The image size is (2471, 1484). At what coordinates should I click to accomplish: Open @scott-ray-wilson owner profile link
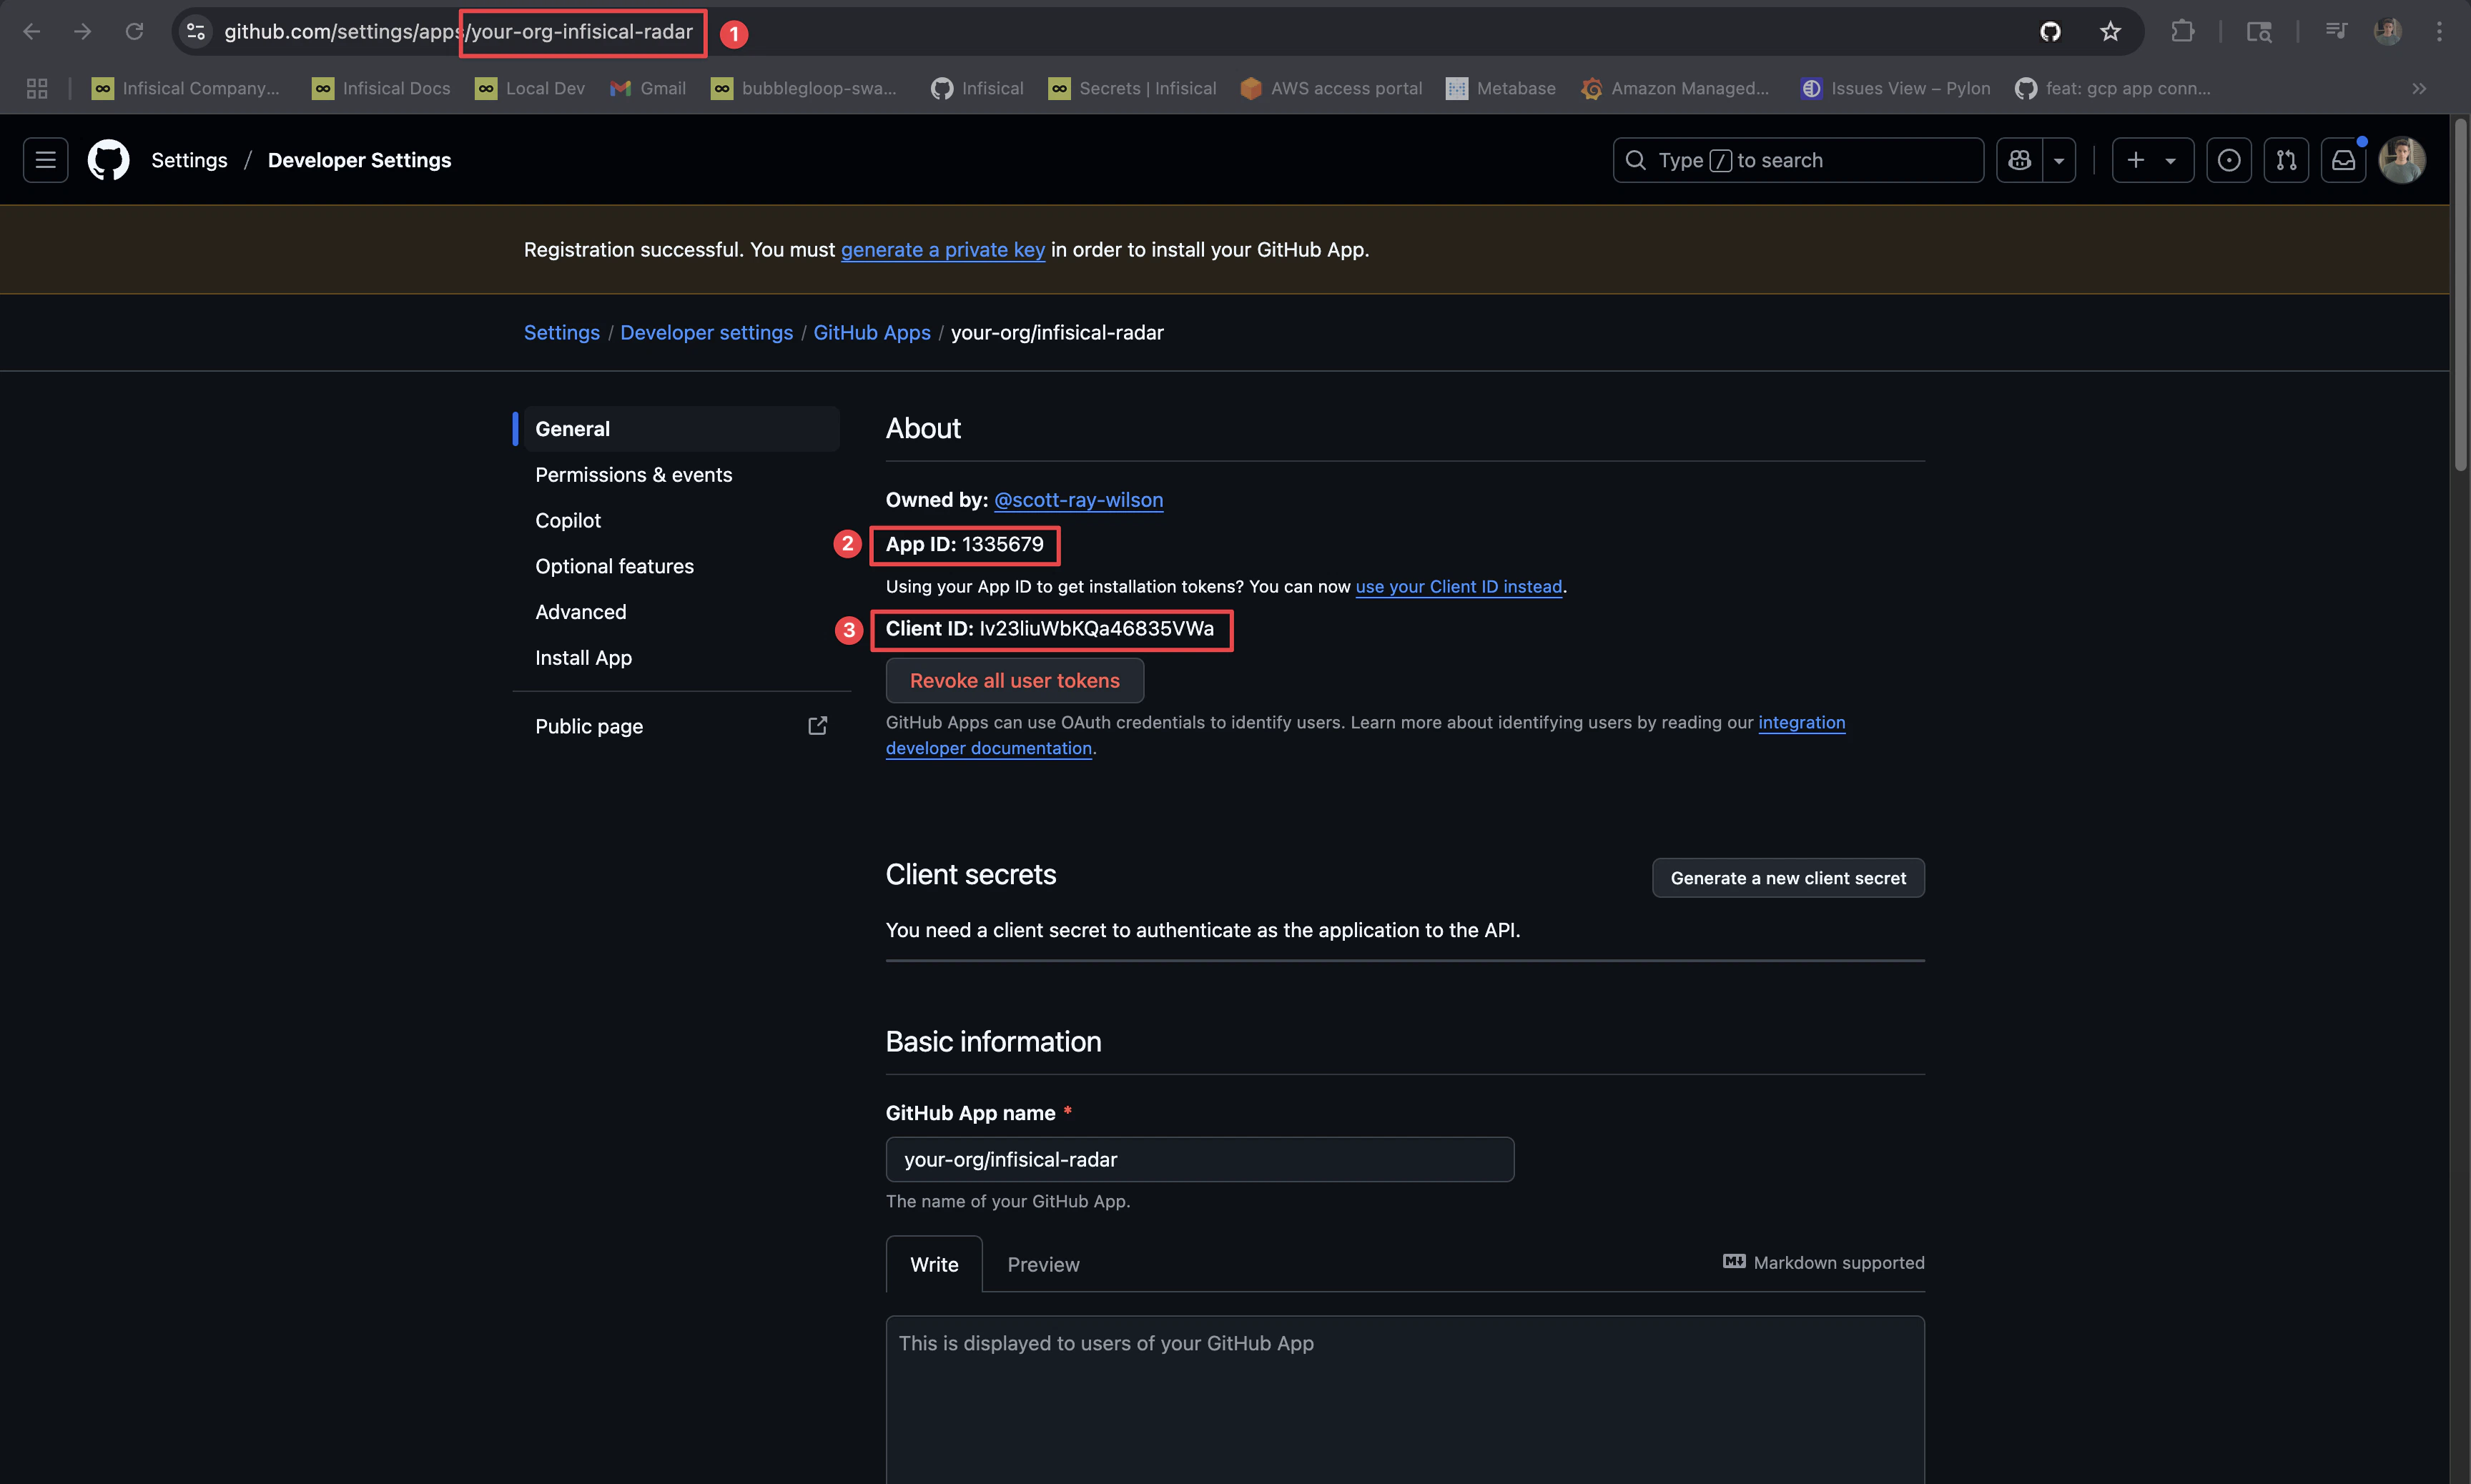tap(1078, 500)
